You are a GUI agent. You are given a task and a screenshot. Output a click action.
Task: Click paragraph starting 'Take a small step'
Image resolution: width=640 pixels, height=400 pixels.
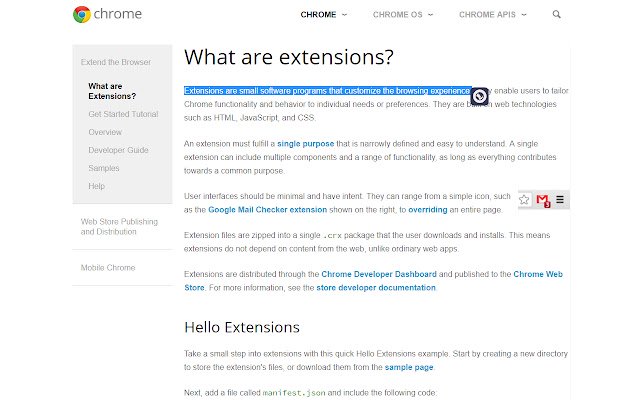tap(376, 360)
